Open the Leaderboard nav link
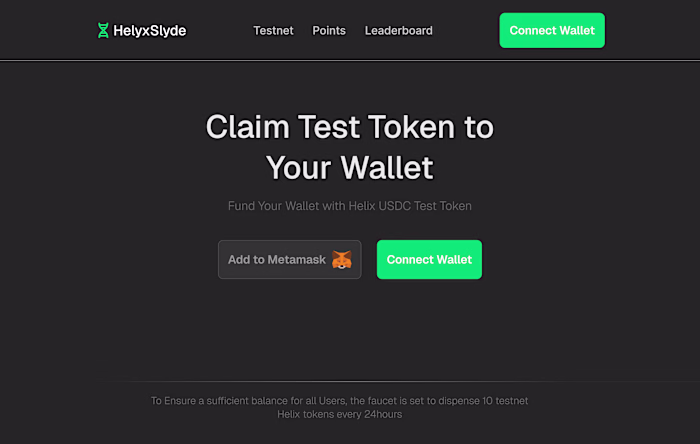700x444 pixels. tap(399, 30)
